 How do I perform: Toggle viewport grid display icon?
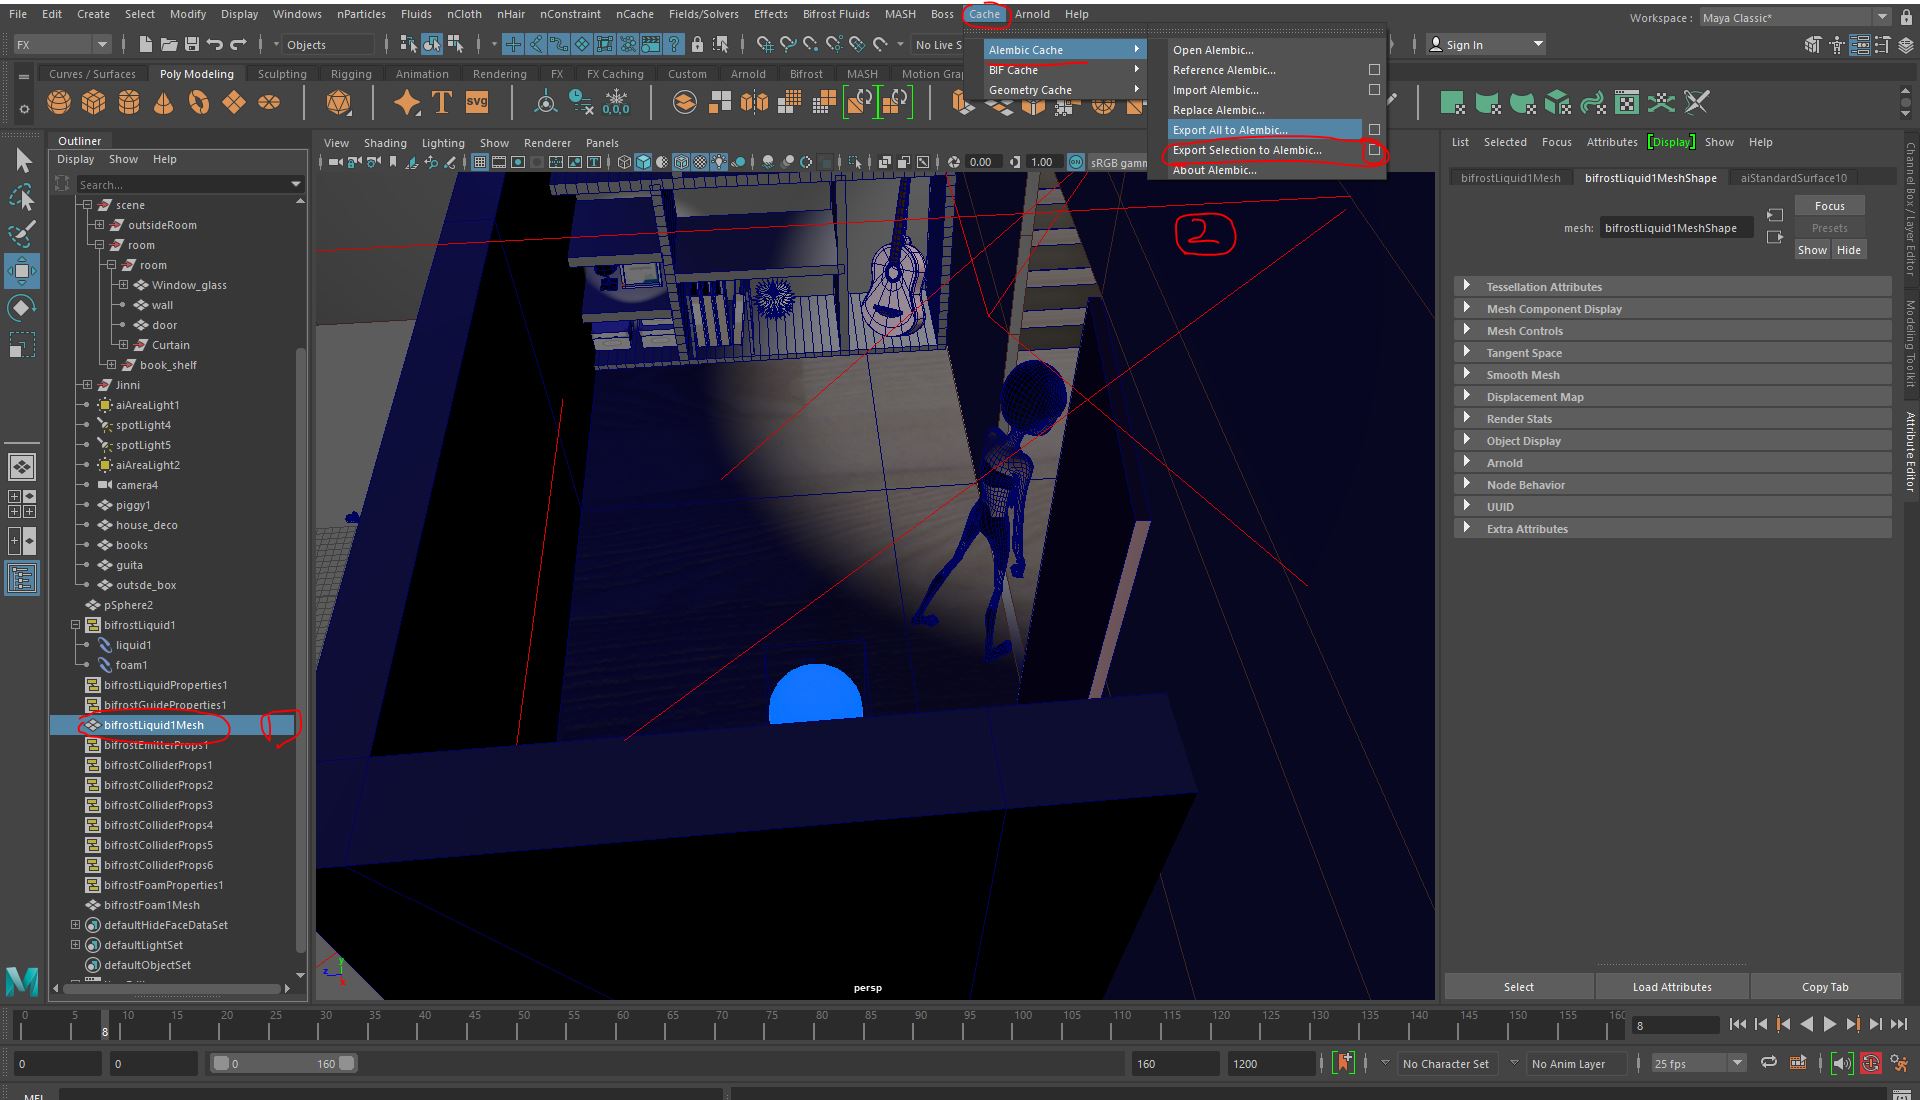tap(480, 162)
